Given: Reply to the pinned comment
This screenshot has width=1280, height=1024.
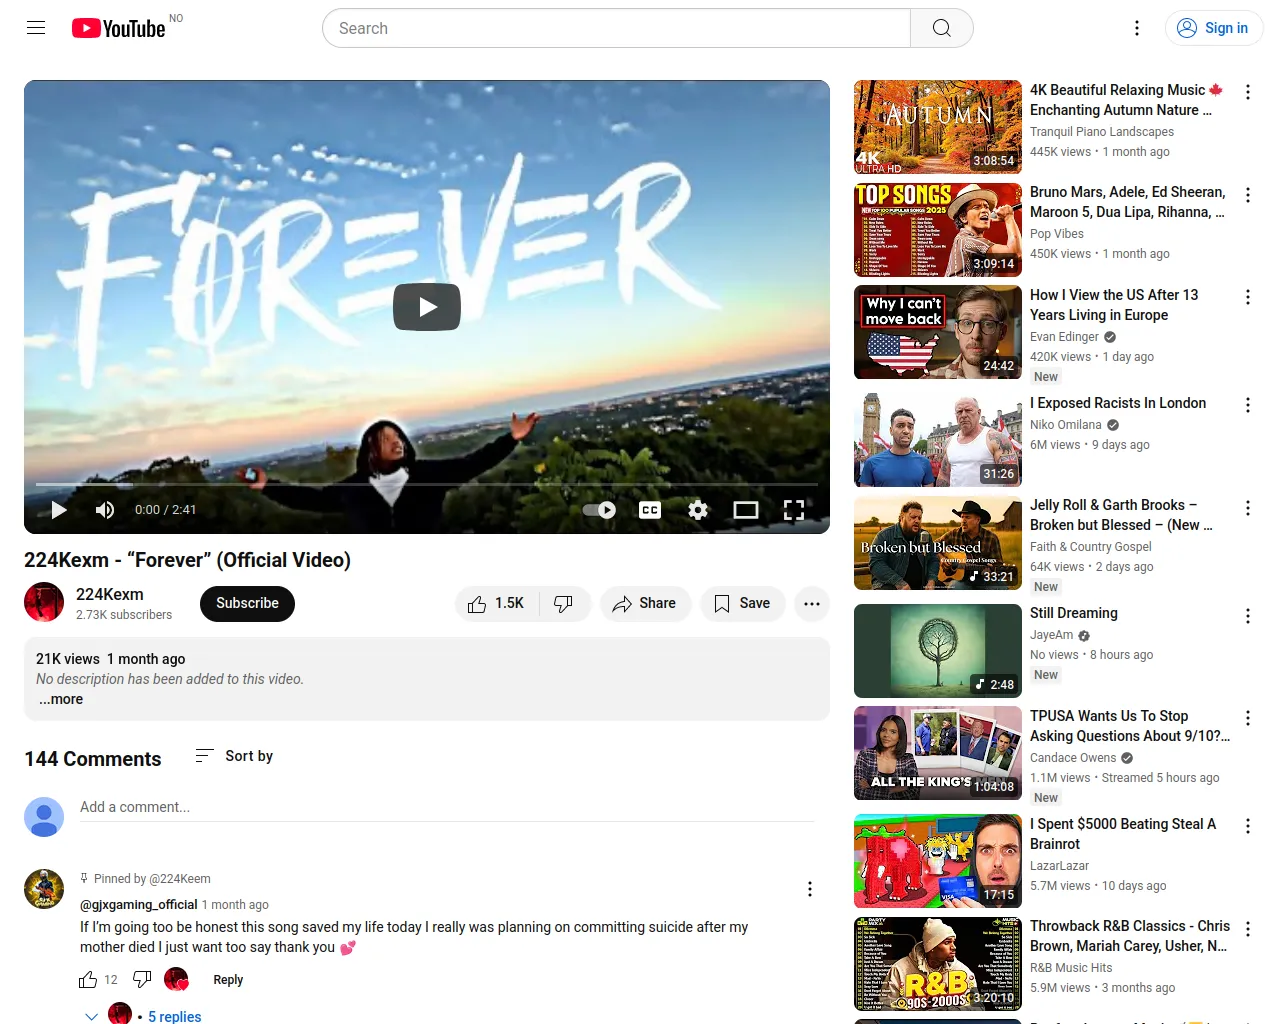Looking at the screenshot, I should [228, 980].
